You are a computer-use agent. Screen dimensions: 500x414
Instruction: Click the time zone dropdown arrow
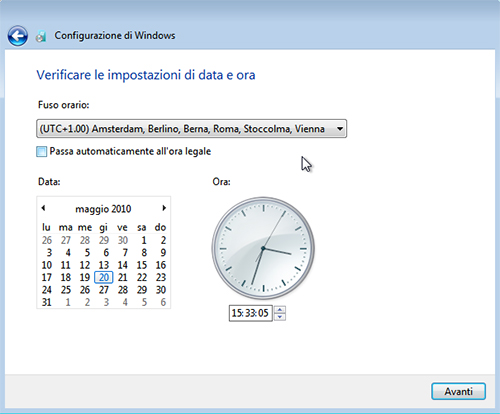pyautogui.click(x=340, y=129)
